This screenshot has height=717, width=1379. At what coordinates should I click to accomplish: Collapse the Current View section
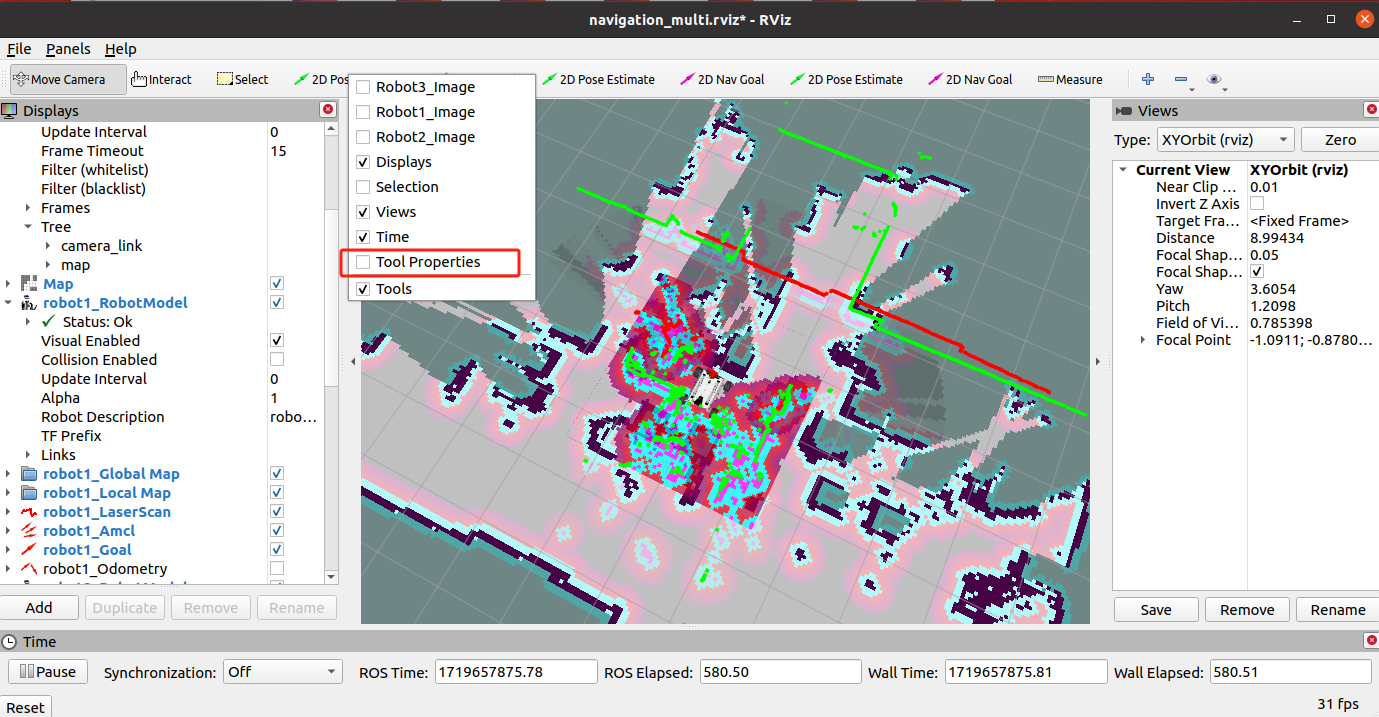pyautogui.click(x=1125, y=170)
